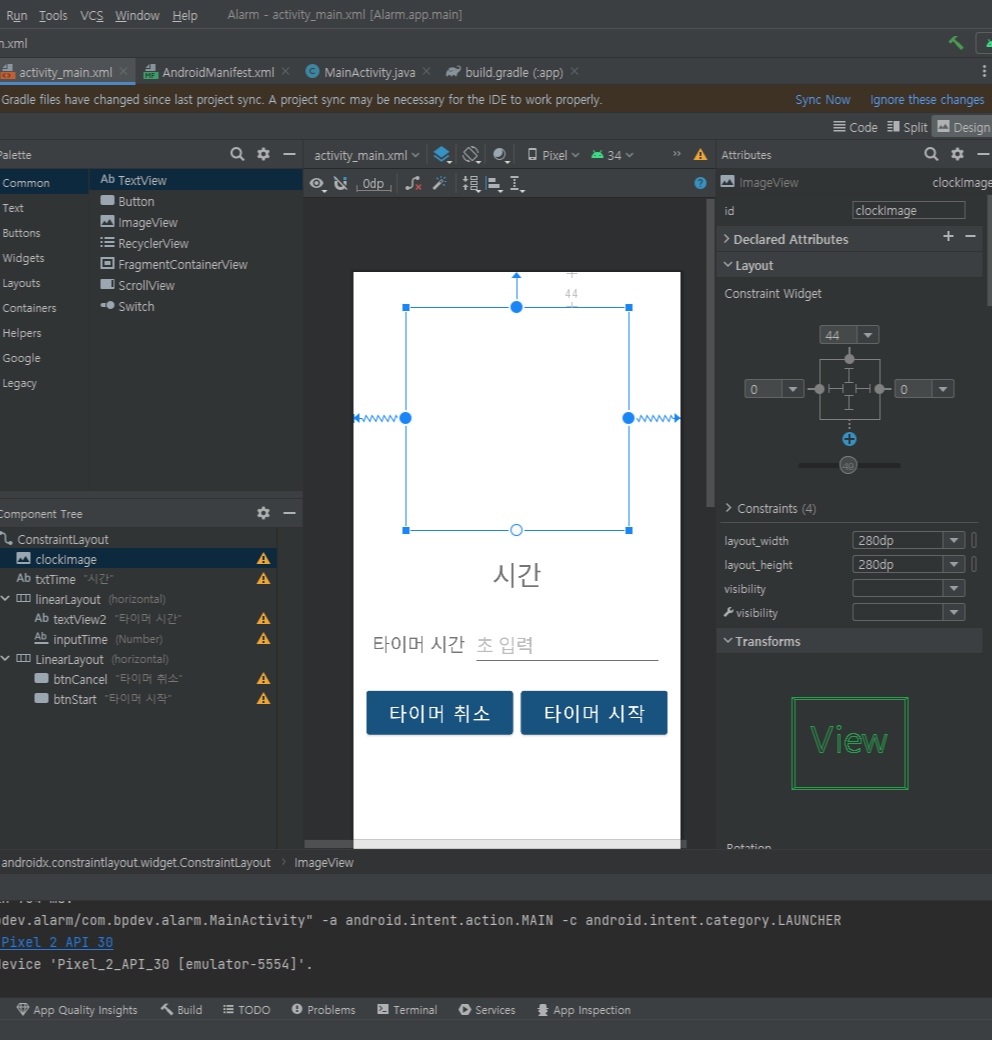The width and height of the screenshot is (992, 1040).
Task: Minimize the Component Tree panel
Action: [289, 513]
